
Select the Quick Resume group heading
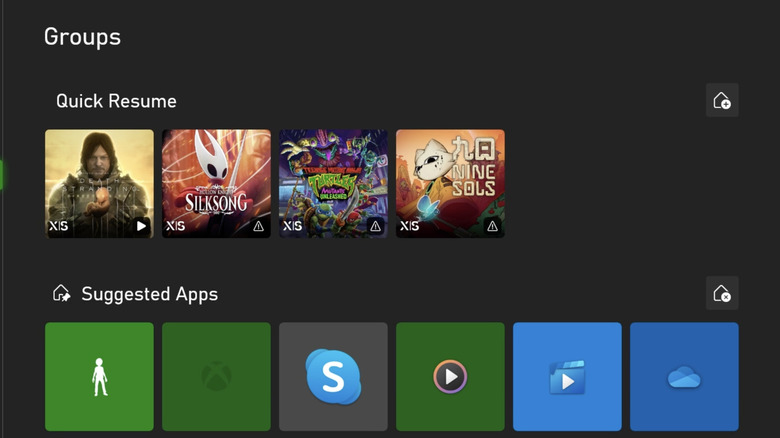[116, 101]
